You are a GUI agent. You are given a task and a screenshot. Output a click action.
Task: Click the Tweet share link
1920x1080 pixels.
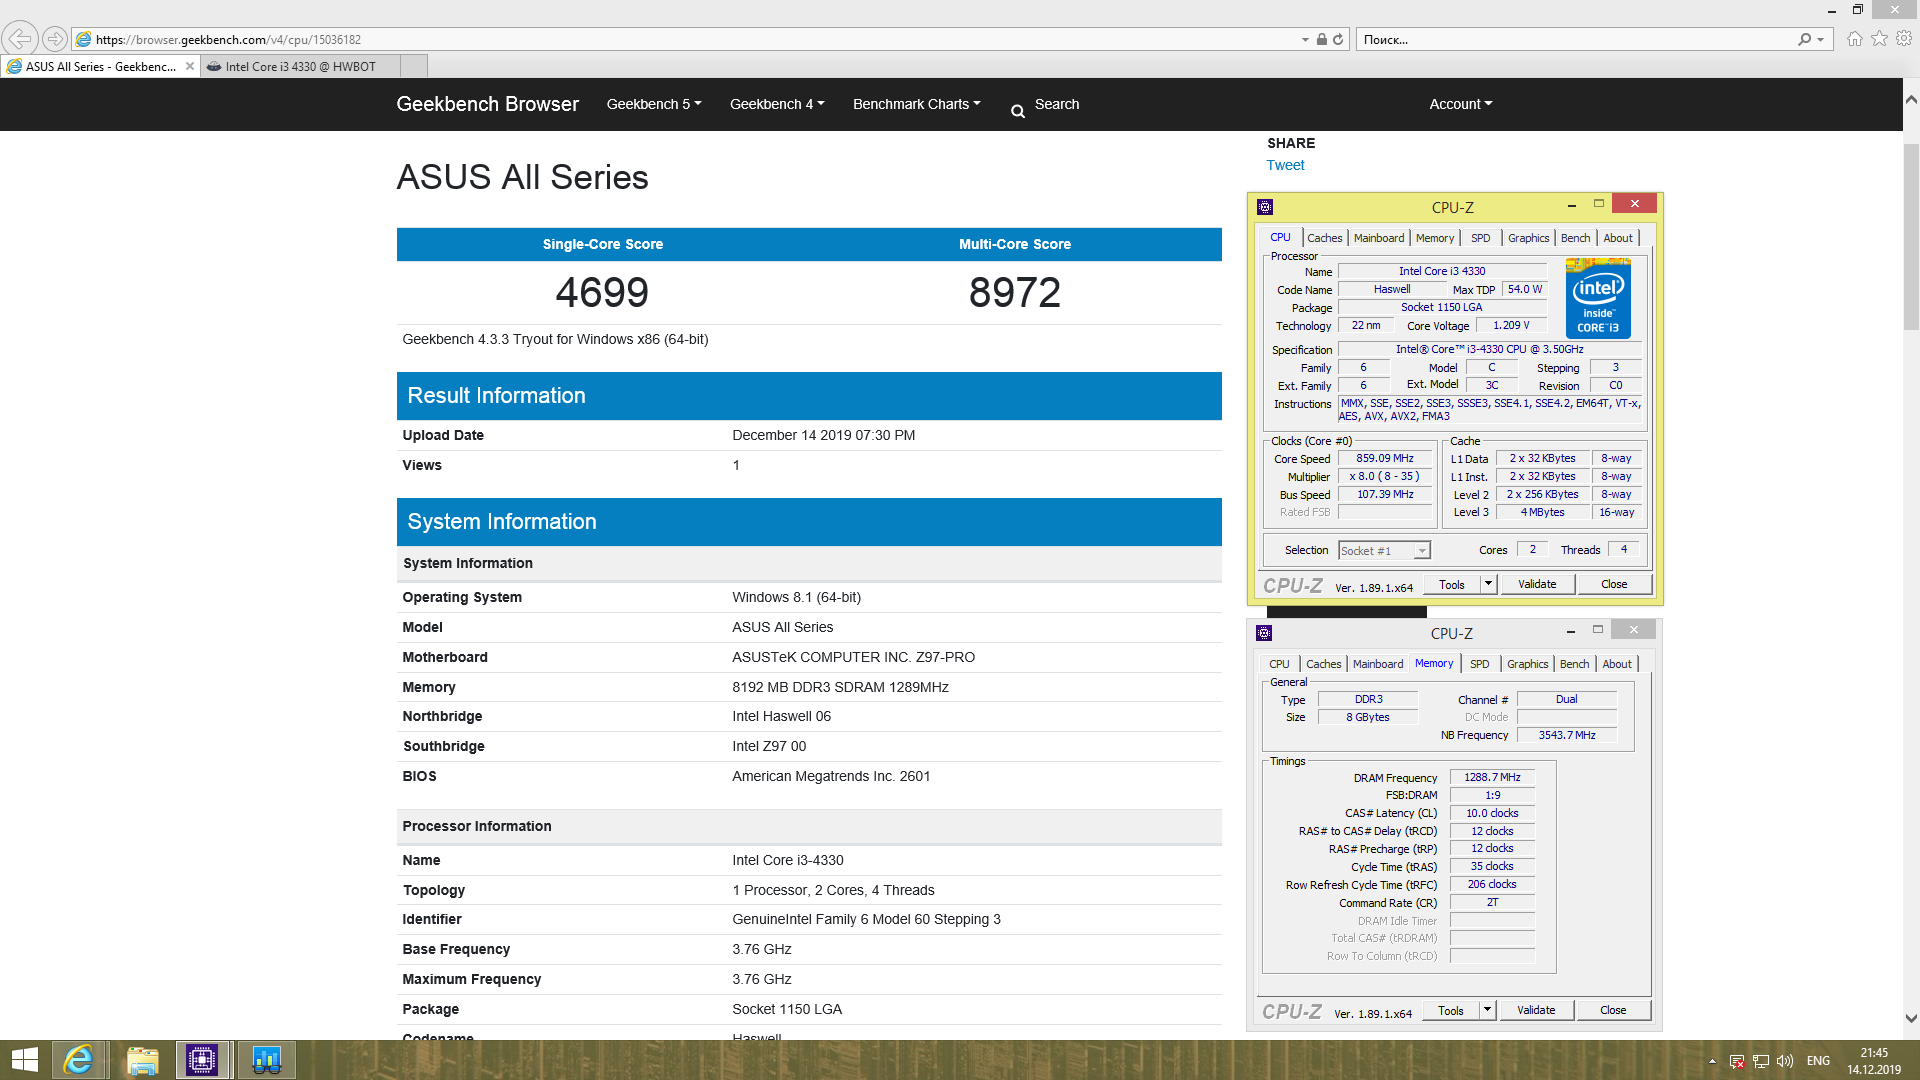[x=1285, y=165]
